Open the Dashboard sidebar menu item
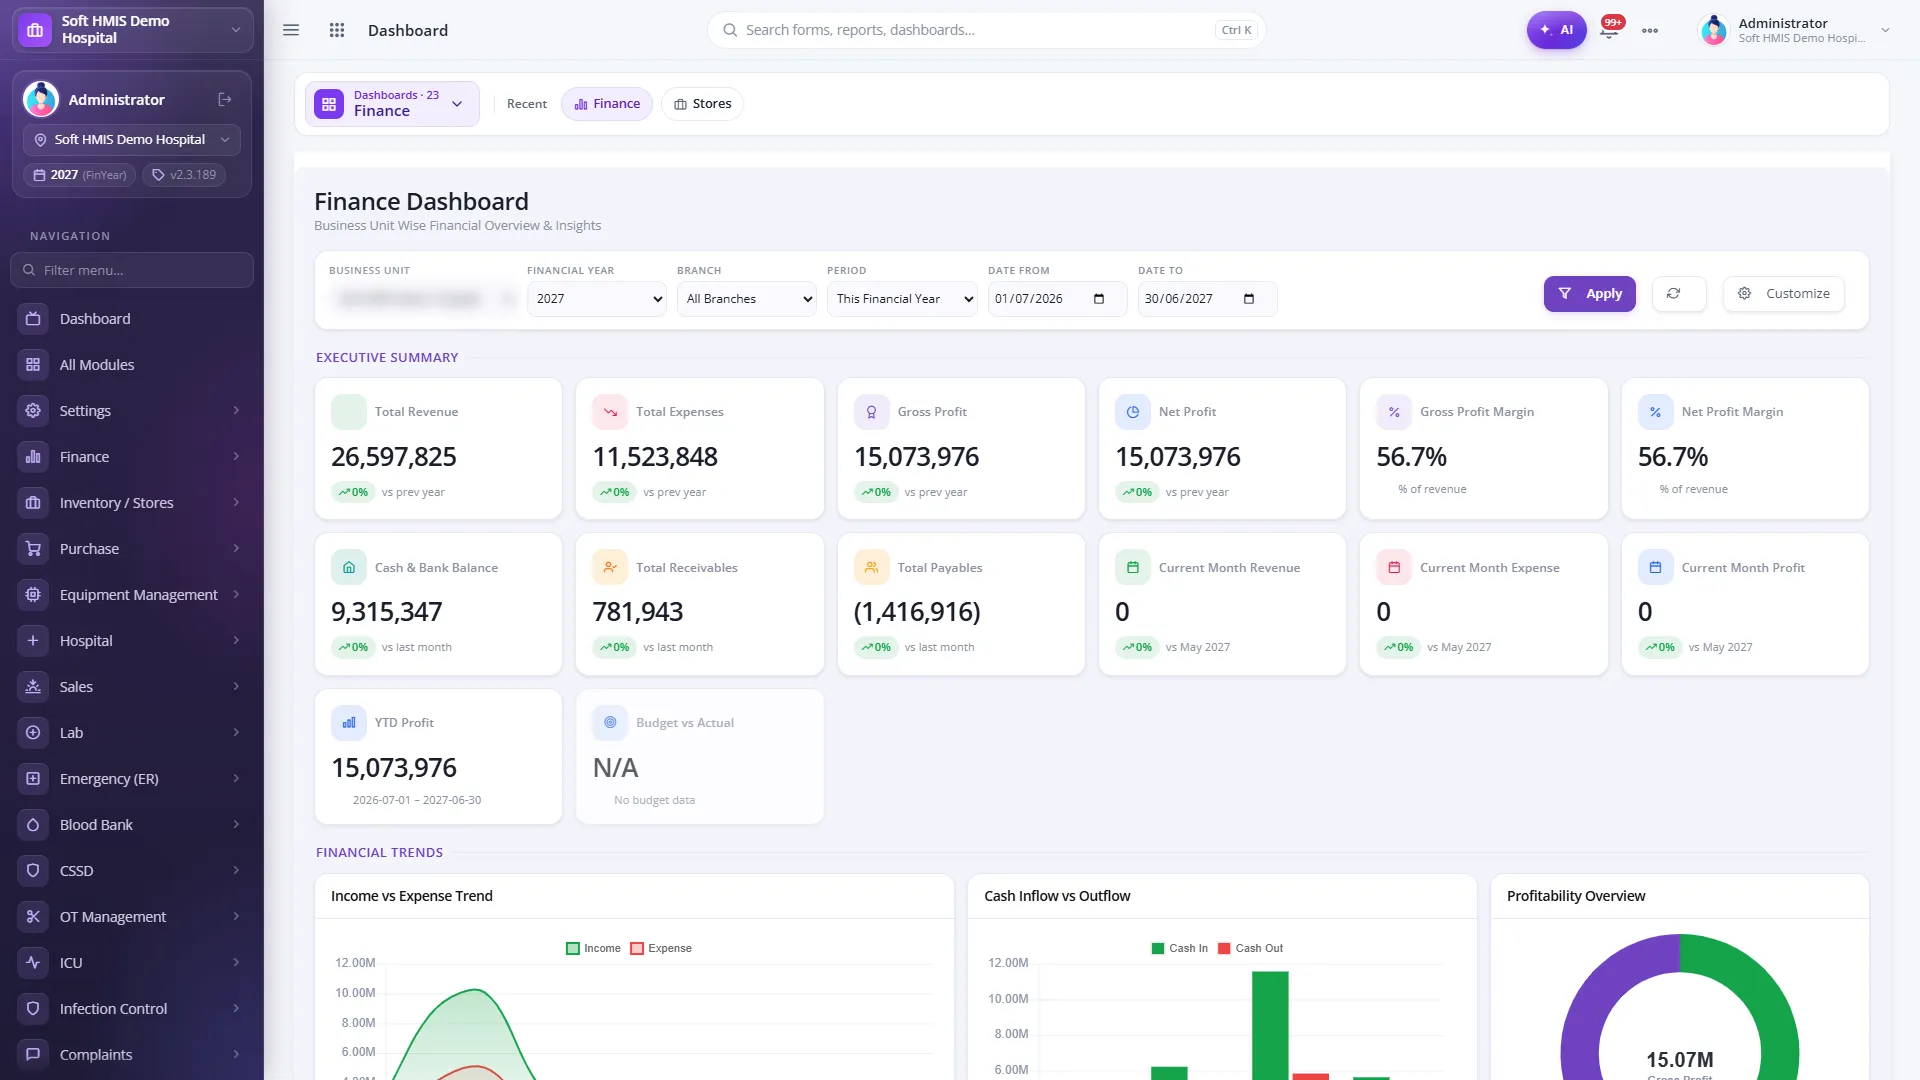The width and height of the screenshot is (1920, 1080). pyautogui.click(x=132, y=319)
